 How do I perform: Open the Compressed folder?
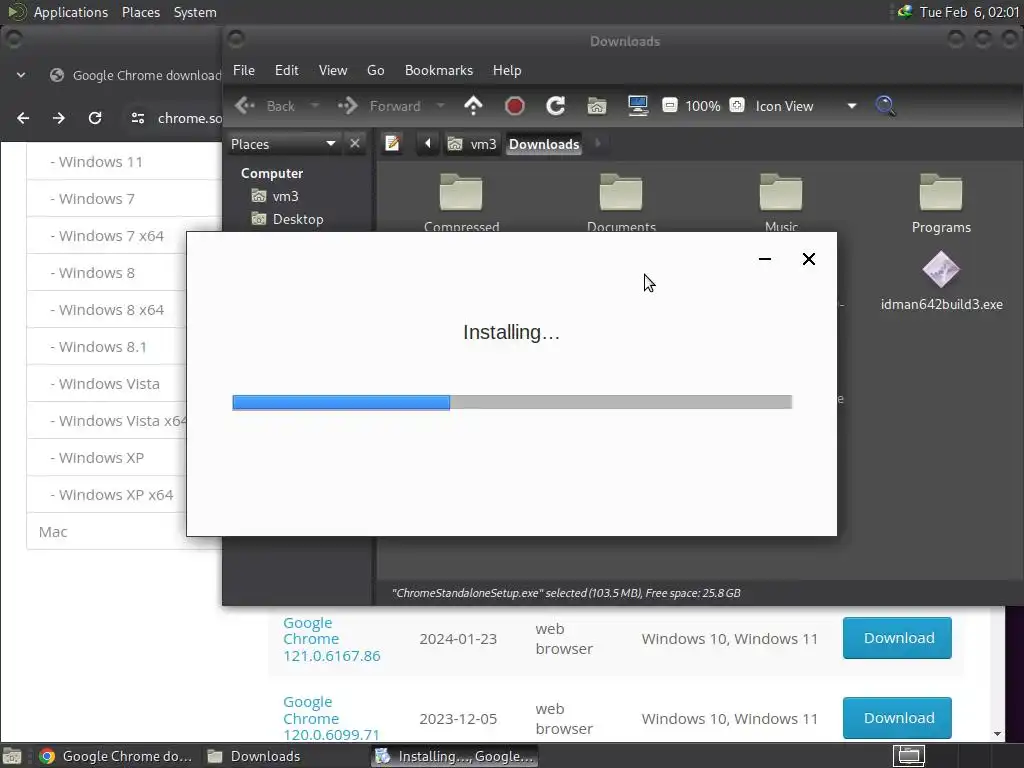[461, 202]
